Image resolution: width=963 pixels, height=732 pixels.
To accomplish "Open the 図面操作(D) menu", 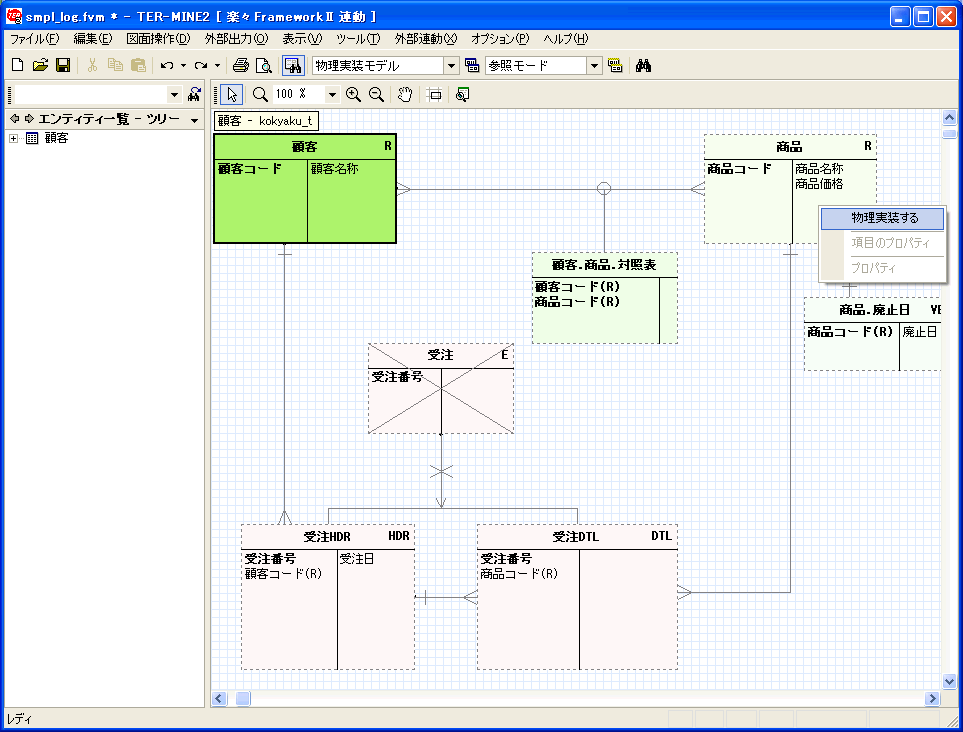I will pyautogui.click(x=158, y=39).
